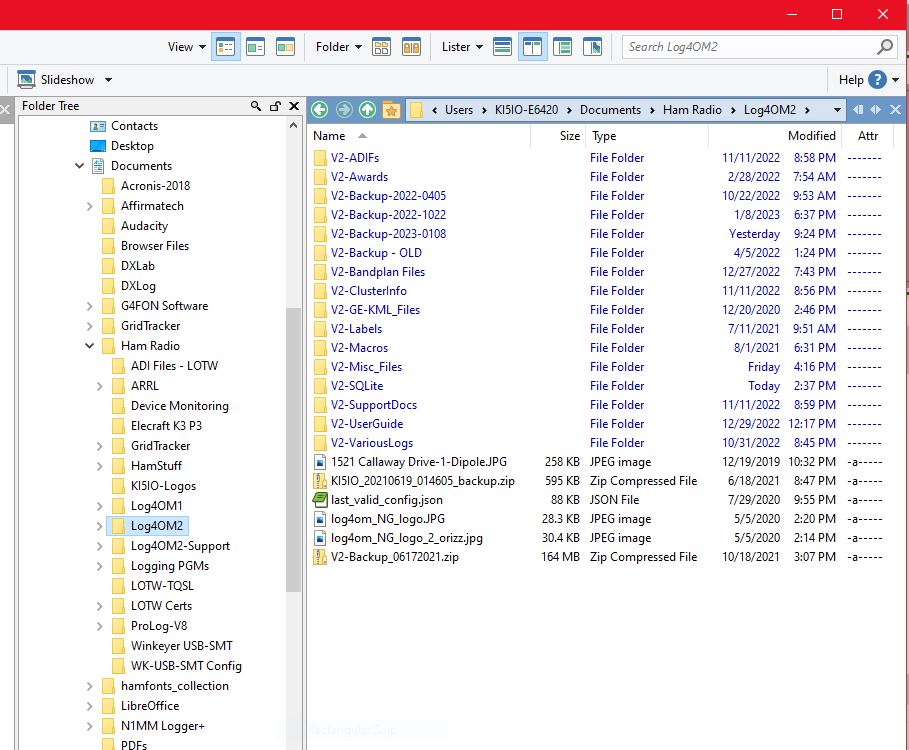Screen dimensions: 909x750
Task: Toggle the Folder Tree lock icon
Action: tap(275, 106)
